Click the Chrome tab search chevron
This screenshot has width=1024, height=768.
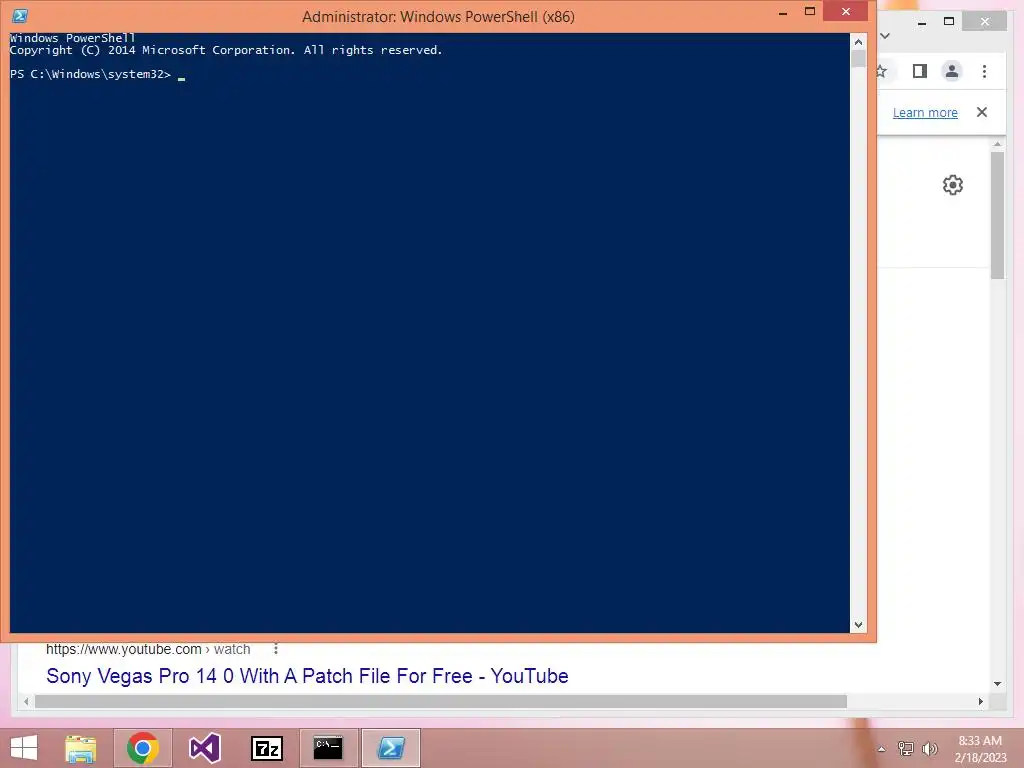coord(886,36)
